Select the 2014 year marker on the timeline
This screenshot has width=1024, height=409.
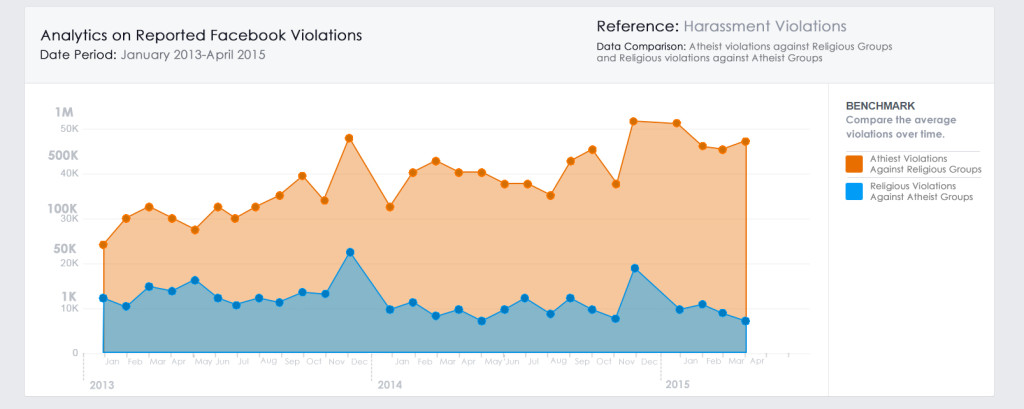pyautogui.click(x=389, y=384)
